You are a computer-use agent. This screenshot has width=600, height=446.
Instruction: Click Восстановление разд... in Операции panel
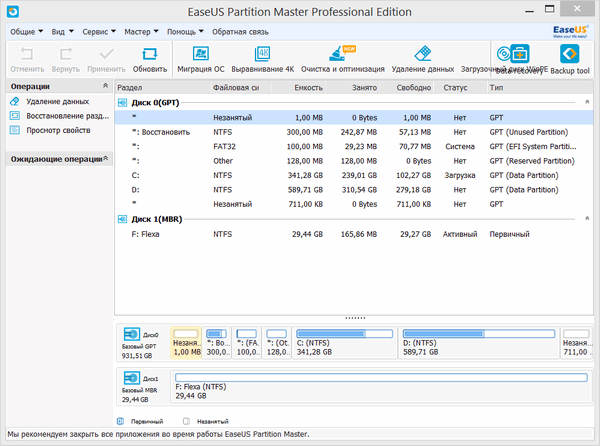pyautogui.click(x=67, y=116)
